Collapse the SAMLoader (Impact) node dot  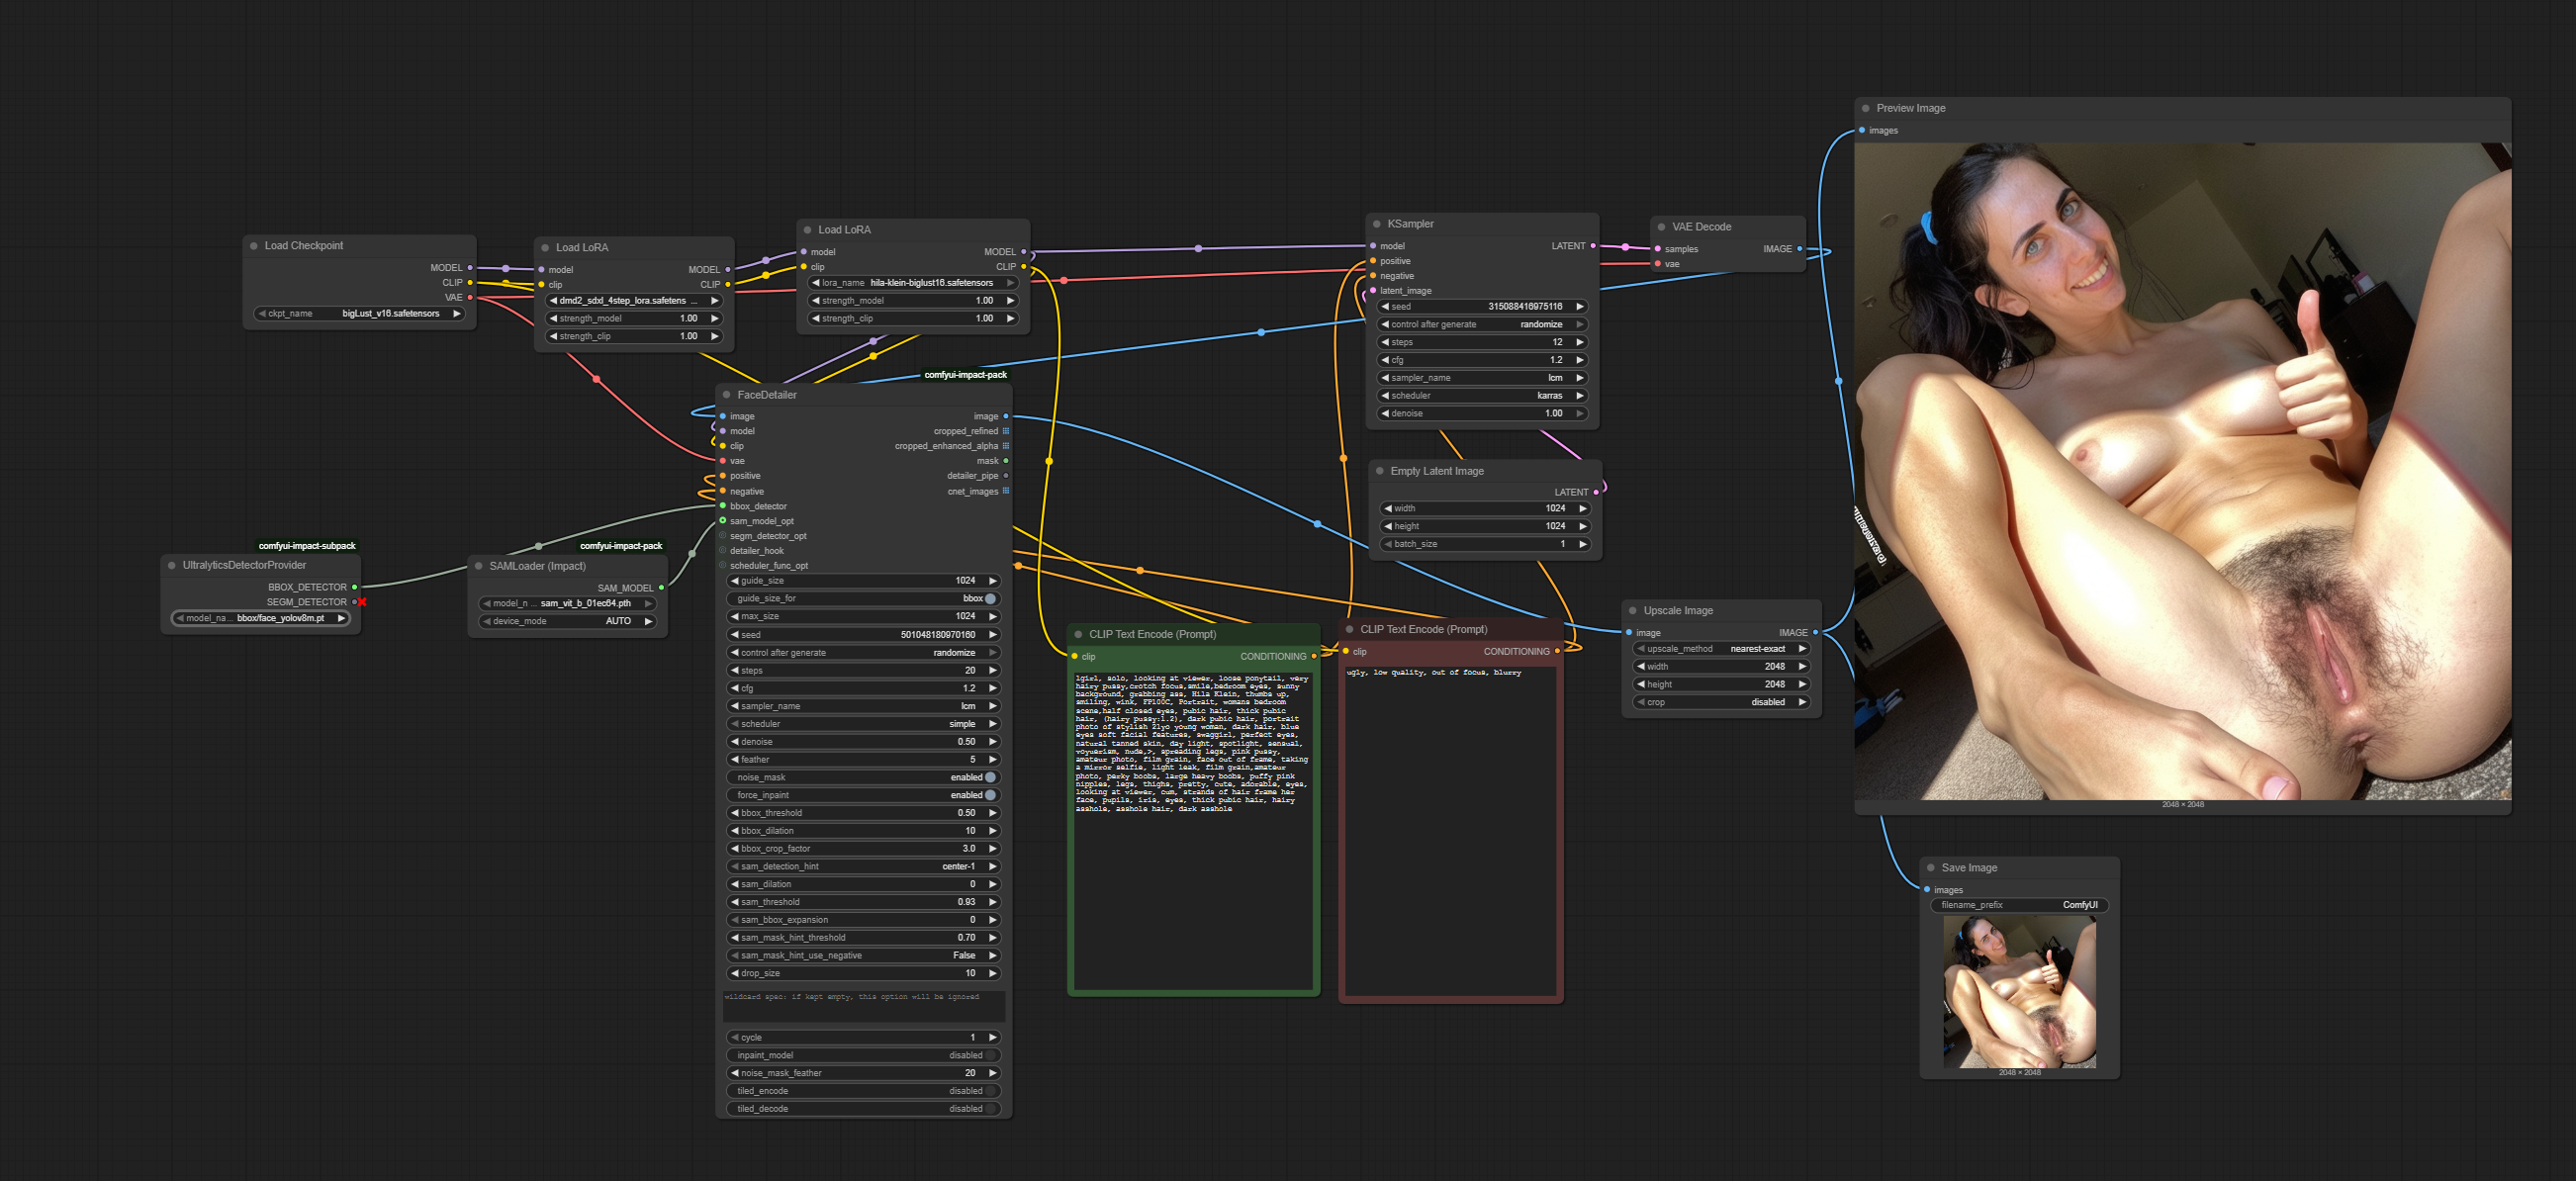click(x=479, y=566)
